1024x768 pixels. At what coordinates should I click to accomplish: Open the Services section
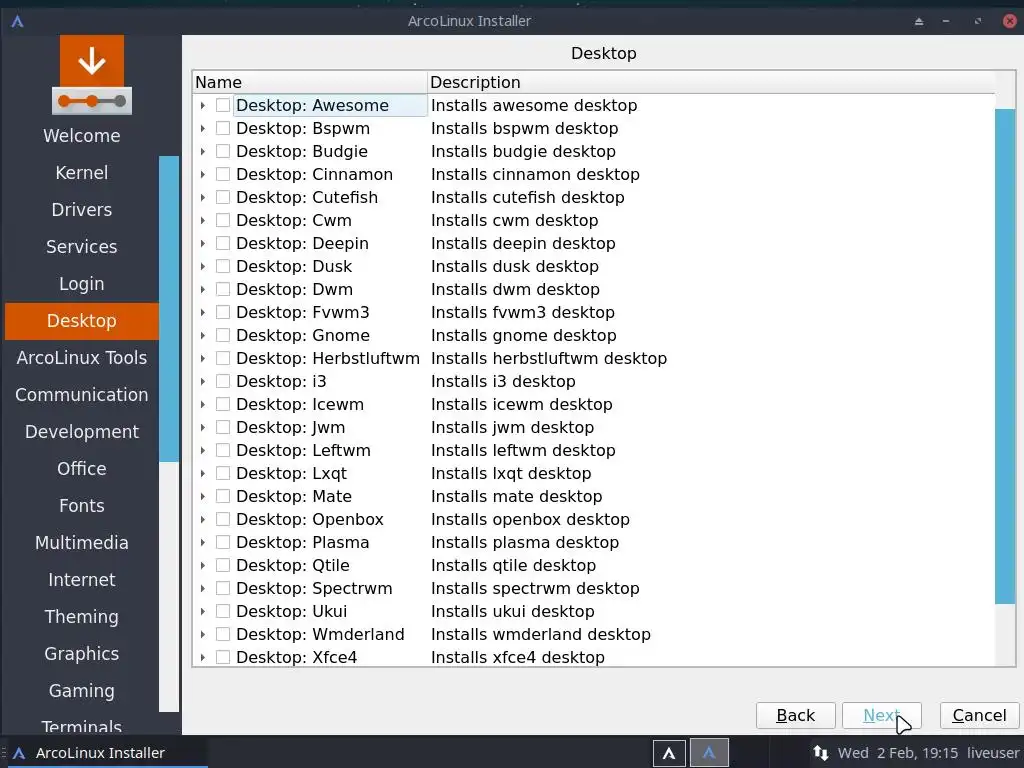click(x=82, y=247)
